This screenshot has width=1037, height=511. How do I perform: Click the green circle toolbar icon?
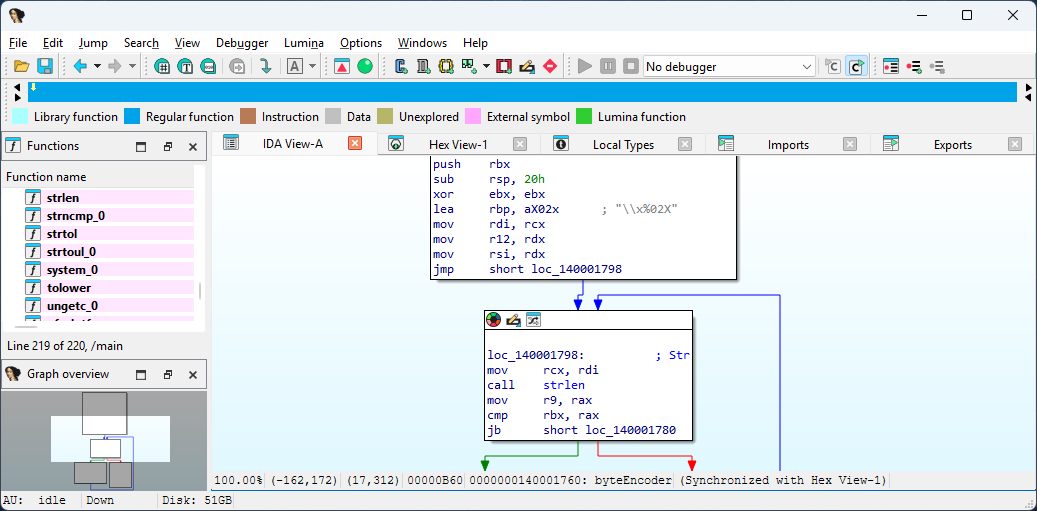click(x=365, y=66)
